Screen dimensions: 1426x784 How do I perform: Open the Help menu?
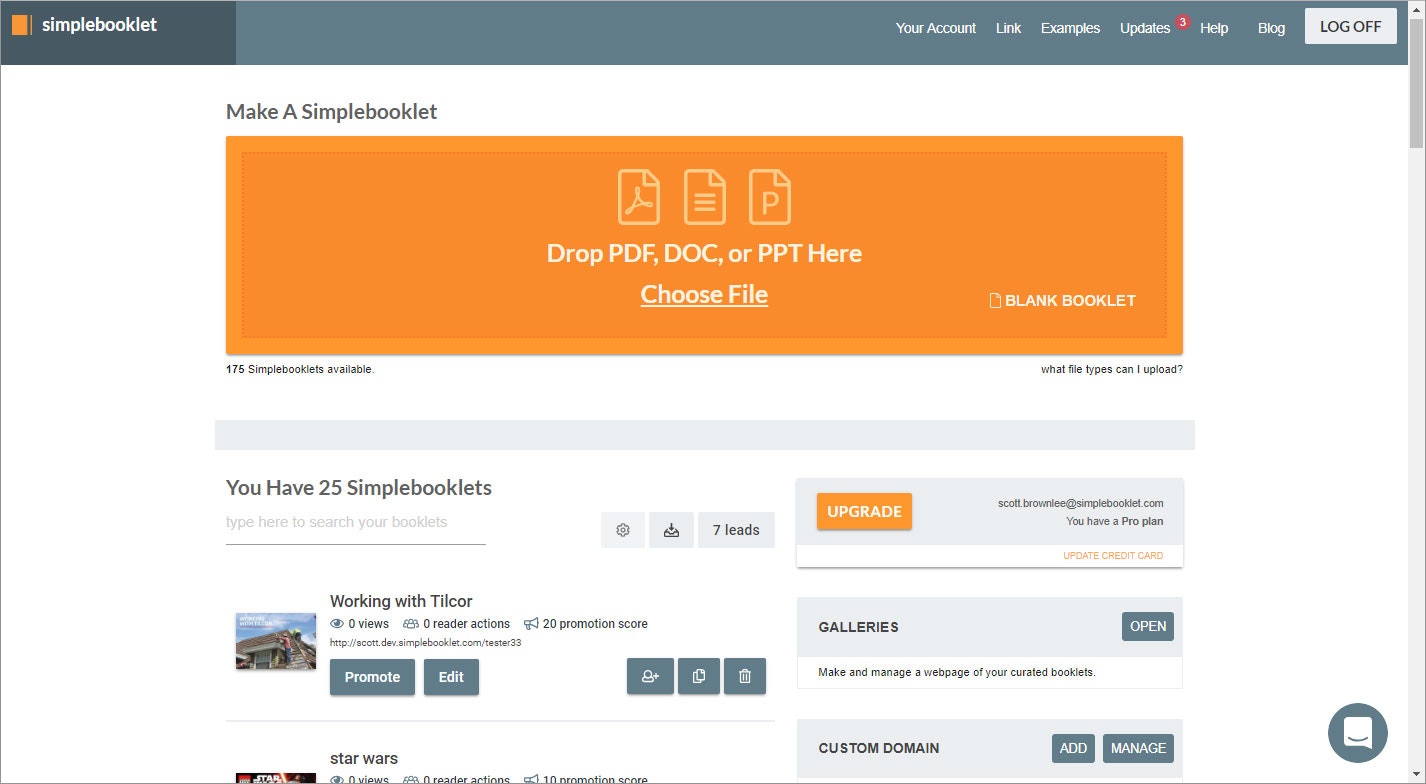(1214, 28)
